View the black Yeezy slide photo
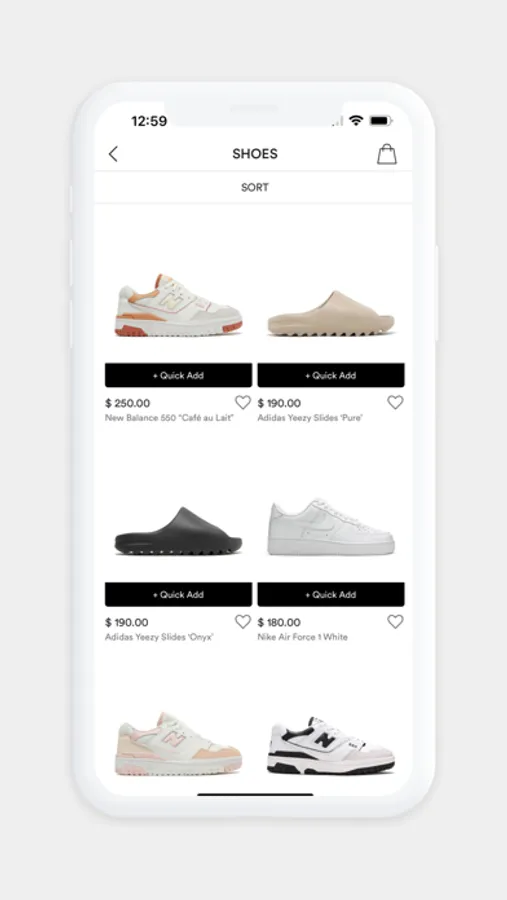507x900 pixels. [178, 531]
